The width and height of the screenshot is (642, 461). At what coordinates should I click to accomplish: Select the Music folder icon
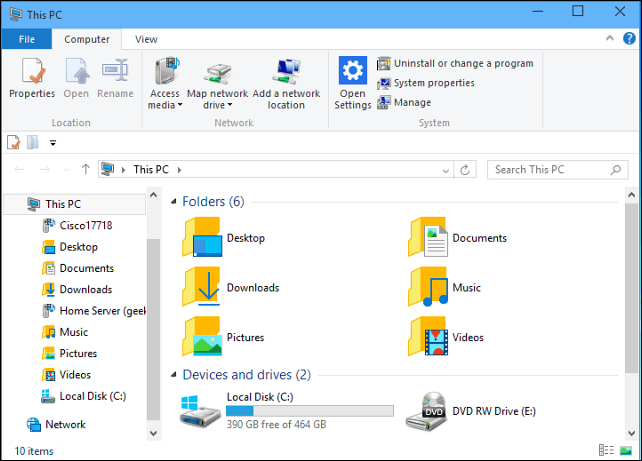[x=428, y=287]
